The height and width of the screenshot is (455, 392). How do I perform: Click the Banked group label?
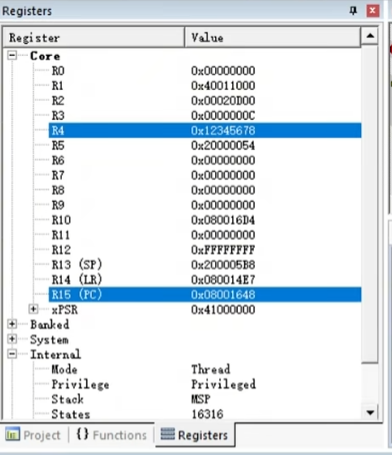coord(50,324)
